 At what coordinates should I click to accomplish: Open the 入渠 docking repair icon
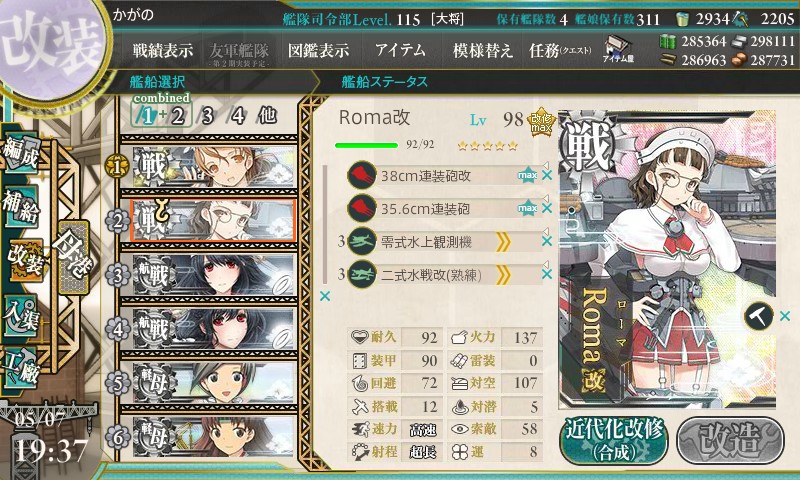(21, 316)
